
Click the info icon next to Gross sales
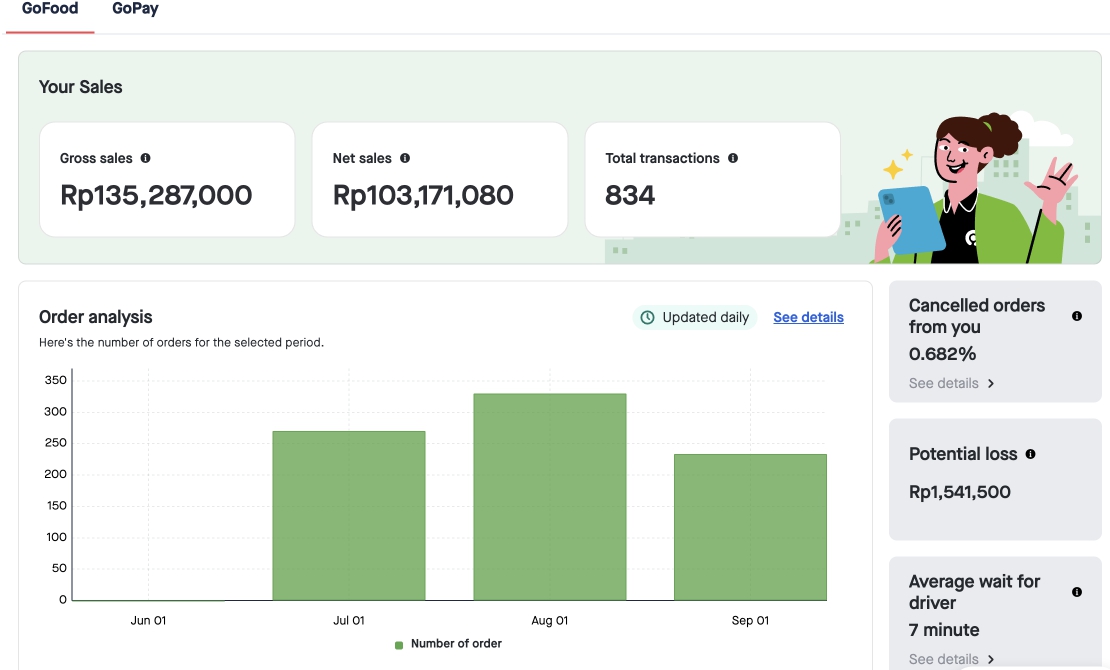pyautogui.click(x=145, y=158)
